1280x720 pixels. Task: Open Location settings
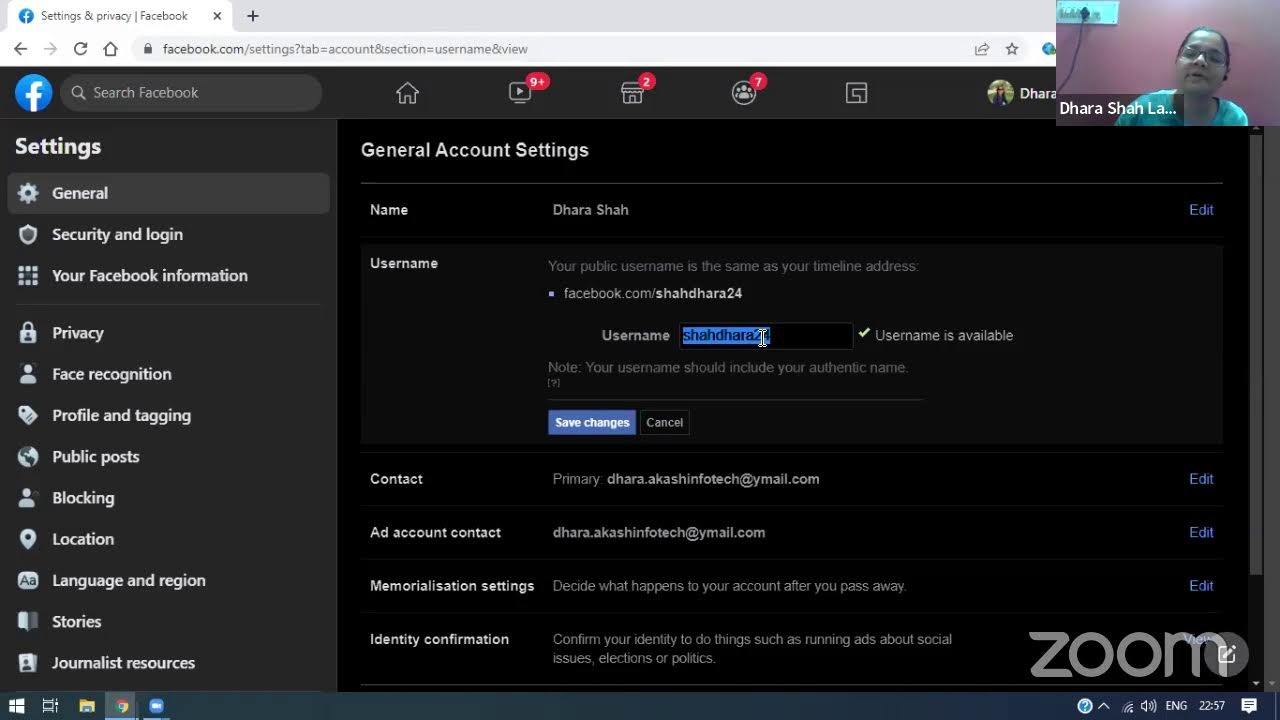click(x=168, y=538)
